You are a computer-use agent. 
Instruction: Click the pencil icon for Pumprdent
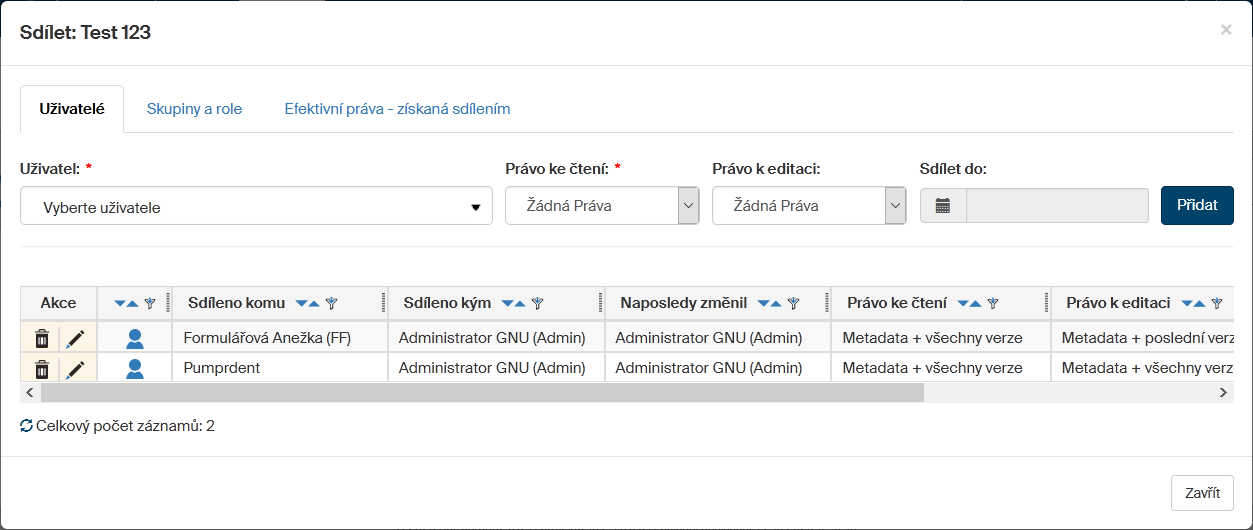coord(75,370)
